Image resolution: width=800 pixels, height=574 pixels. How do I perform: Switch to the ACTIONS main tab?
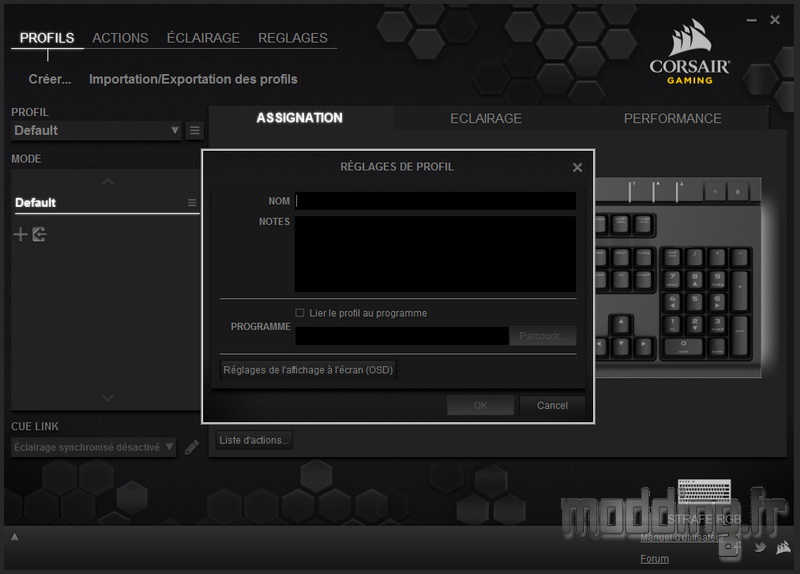120,38
